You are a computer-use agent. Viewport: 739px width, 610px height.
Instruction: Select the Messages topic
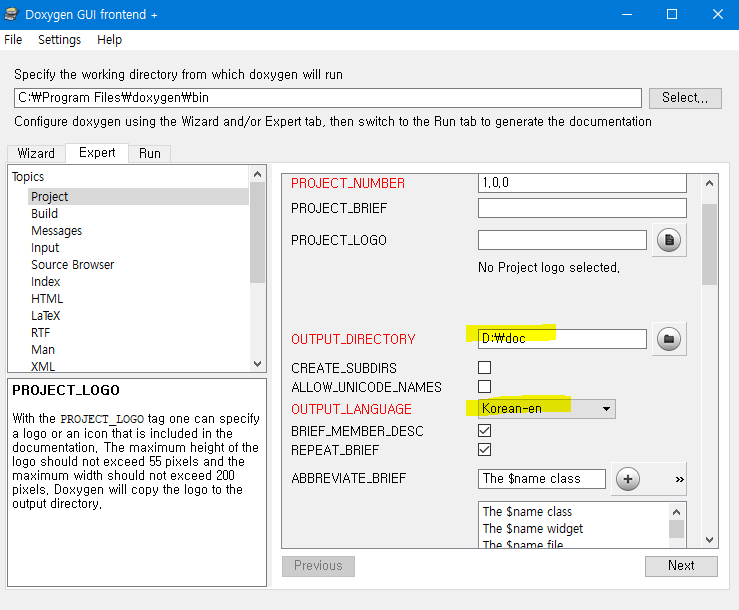point(56,231)
